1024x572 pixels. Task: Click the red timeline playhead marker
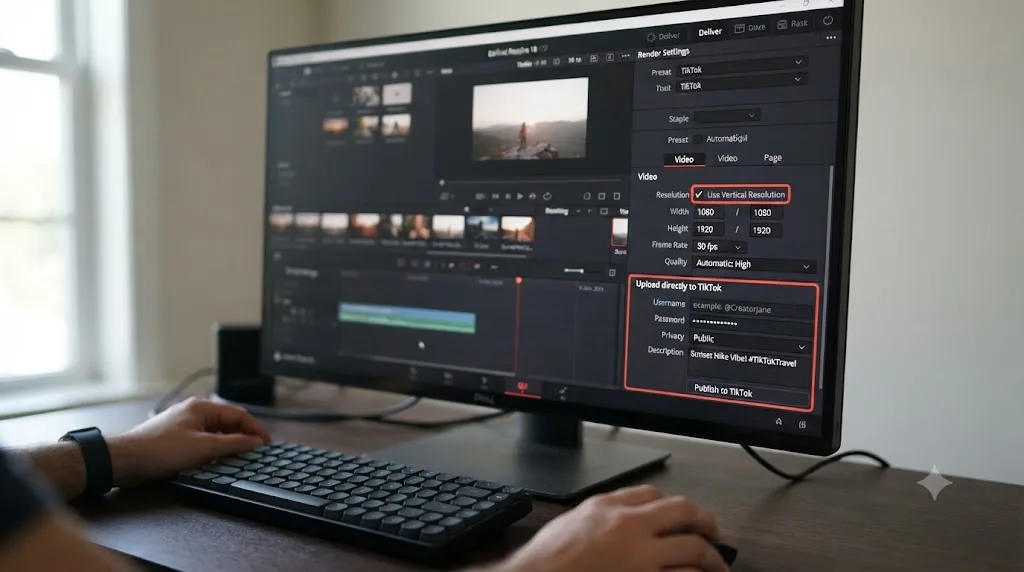(519, 280)
